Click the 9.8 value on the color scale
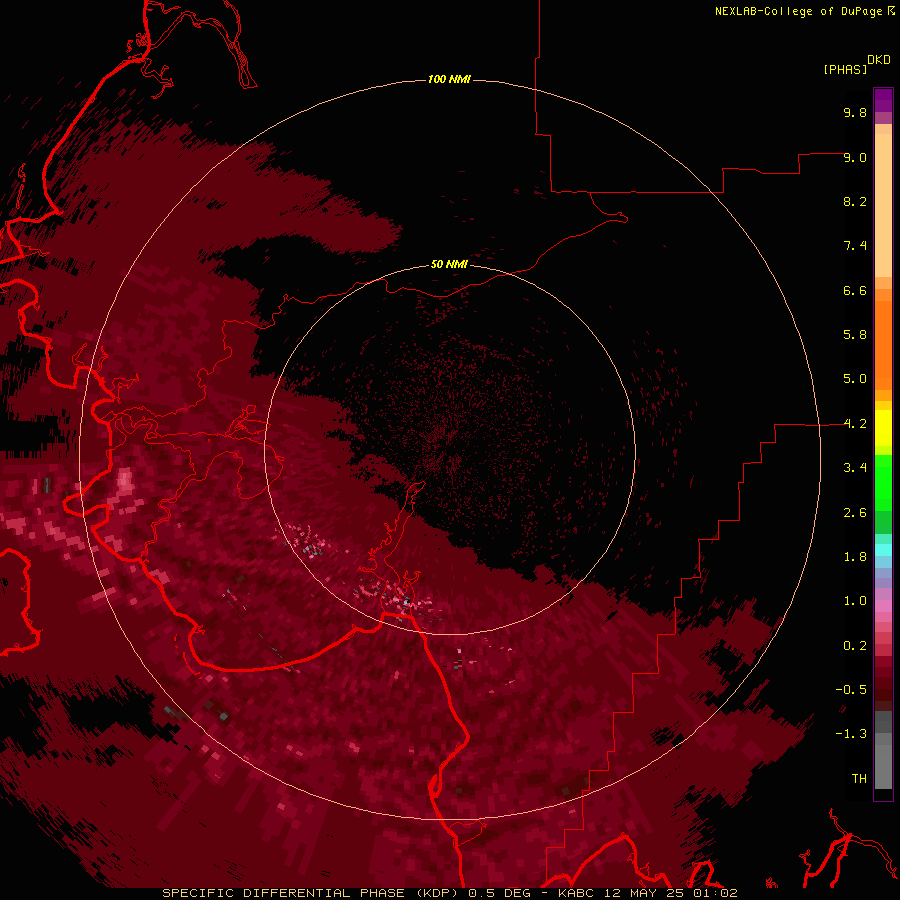Image resolution: width=900 pixels, height=900 pixels. coord(855,112)
